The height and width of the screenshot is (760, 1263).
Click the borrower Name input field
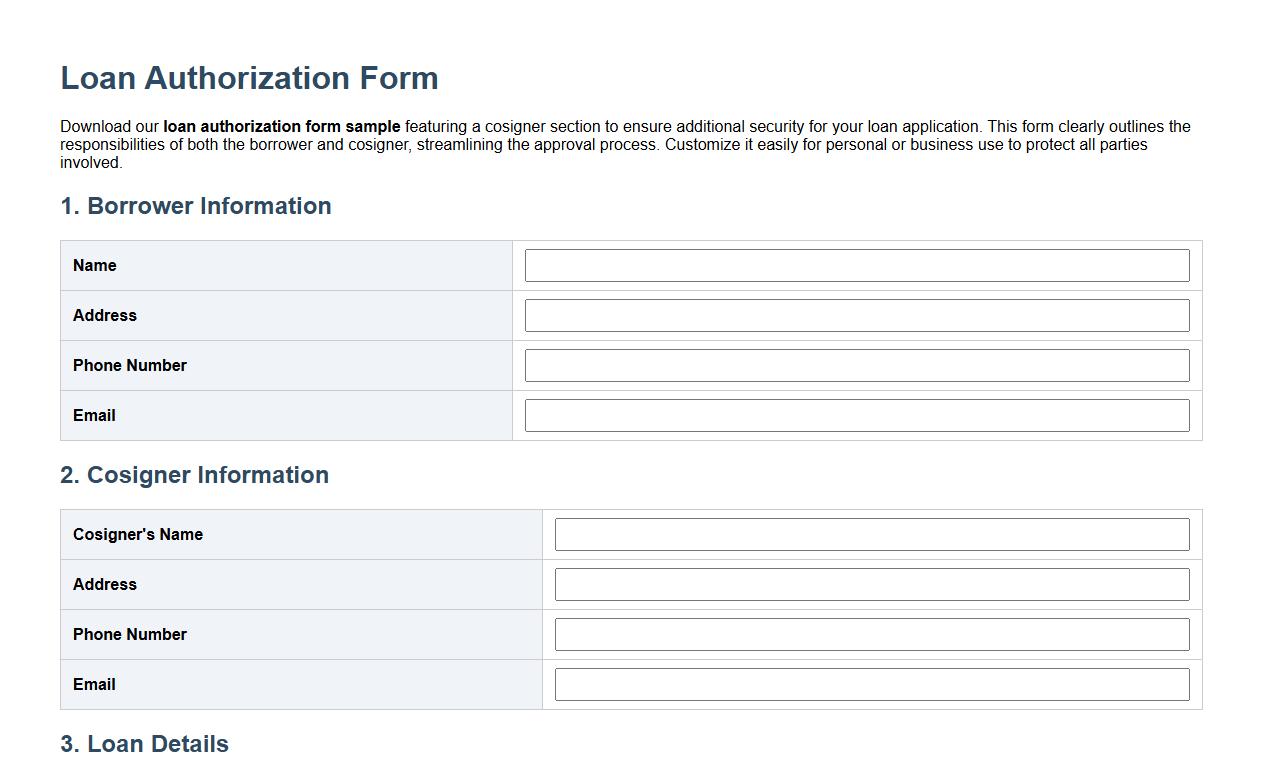(x=856, y=265)
